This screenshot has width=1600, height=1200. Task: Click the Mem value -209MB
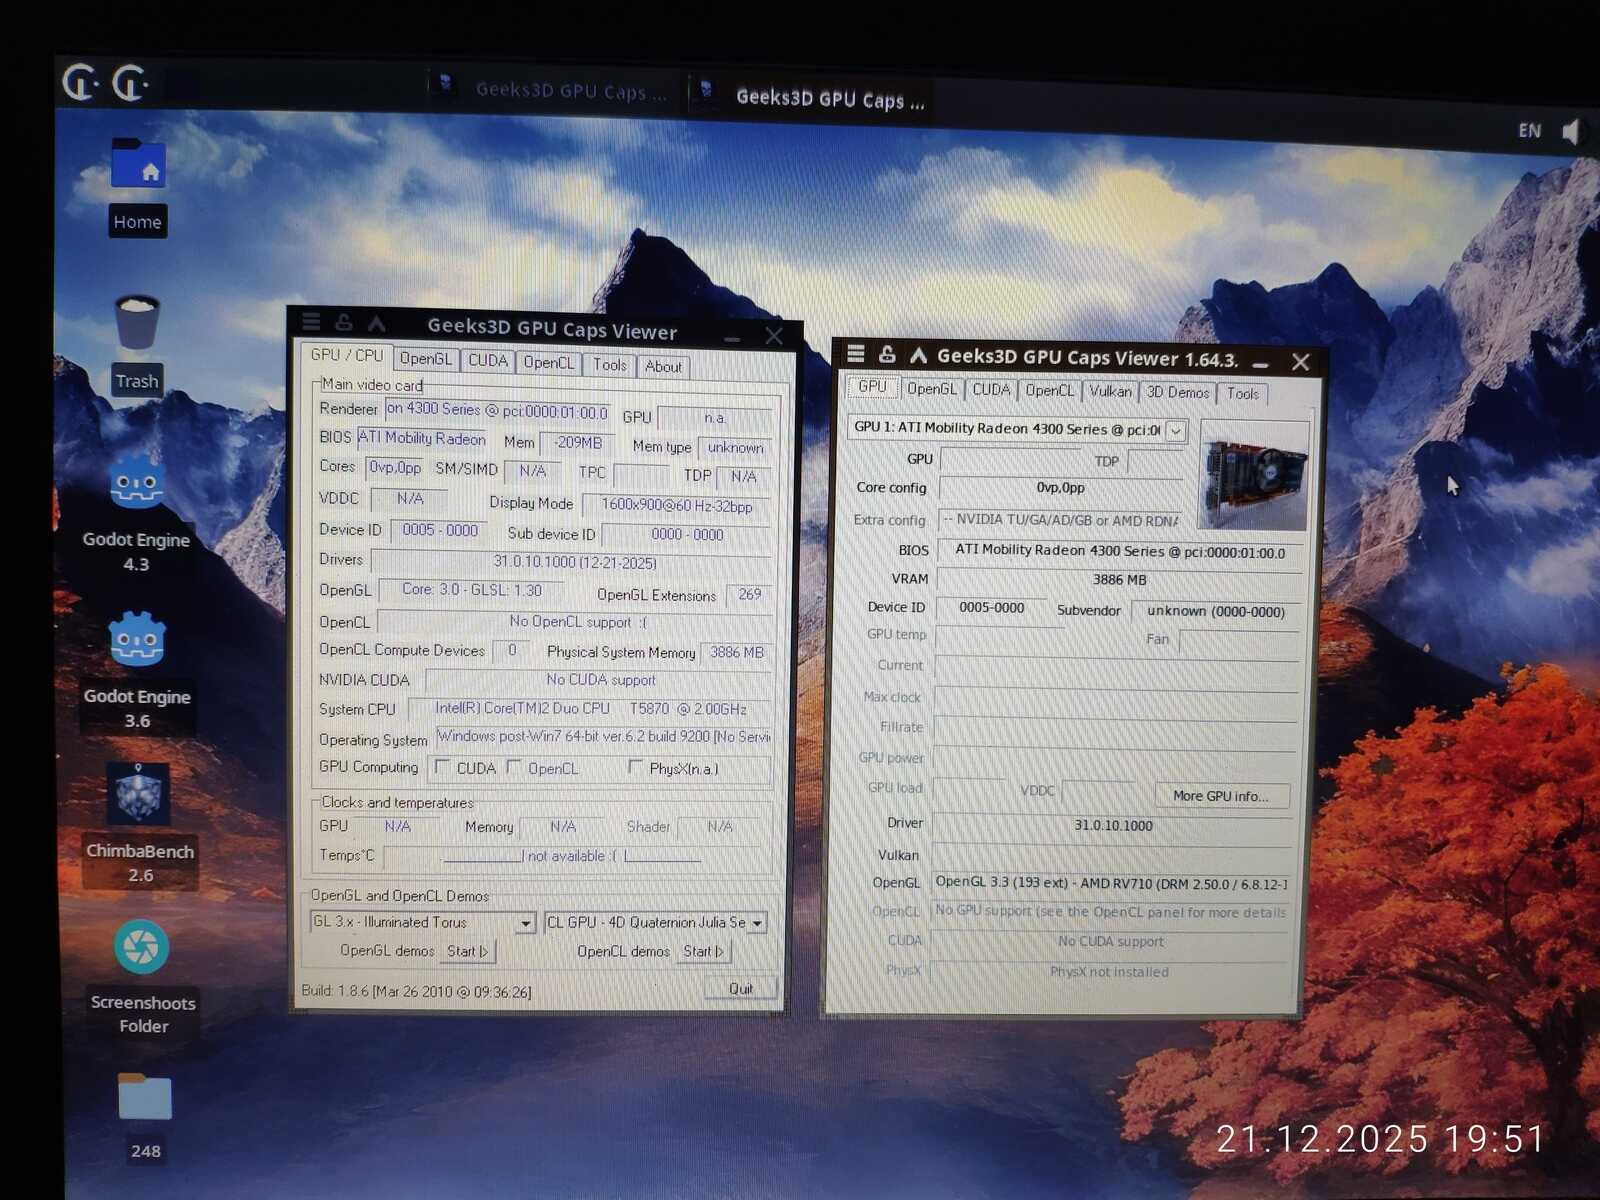tap(579, 443)
